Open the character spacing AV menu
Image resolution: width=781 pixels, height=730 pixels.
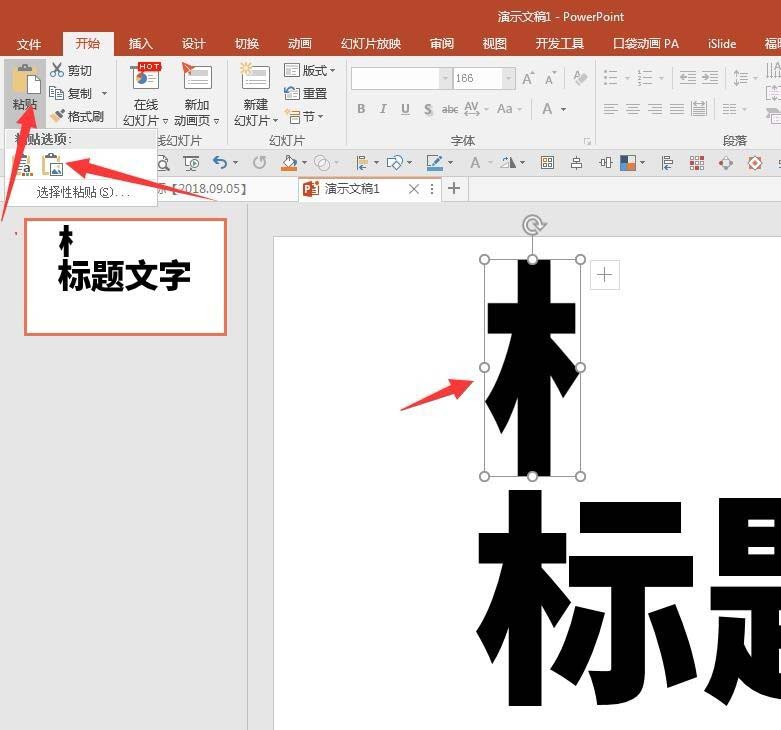(x=476, y=109)
